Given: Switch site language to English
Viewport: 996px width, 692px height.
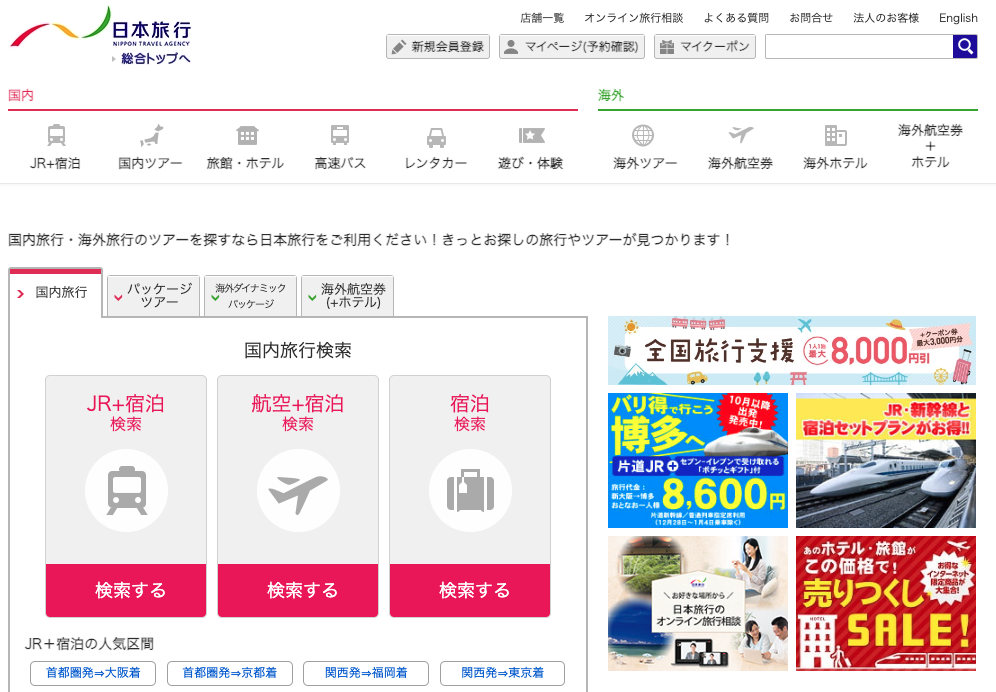Looking at the screenshot, I should click(x=958, y=18).
